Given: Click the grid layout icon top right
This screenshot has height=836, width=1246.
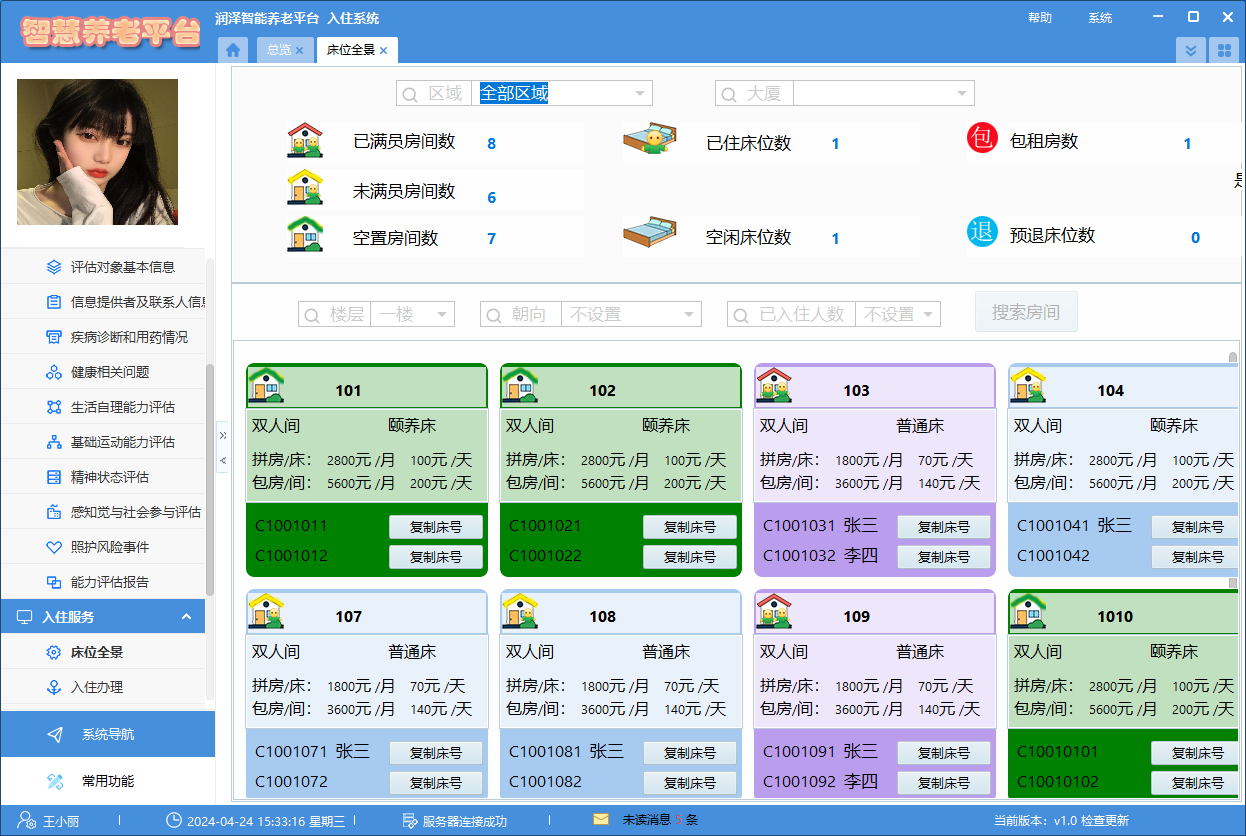Looking at the screenshot, I should [x=1223, y=50].
